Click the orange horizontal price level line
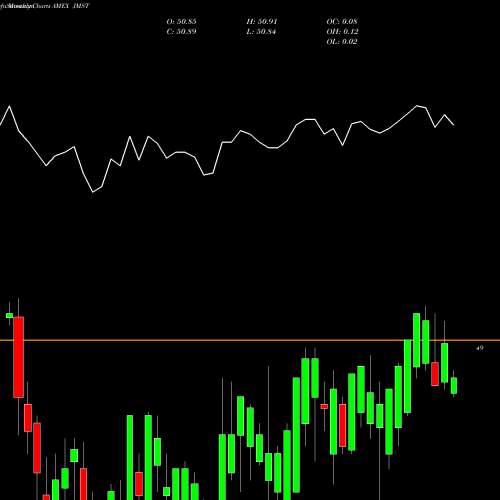500x500 pixels. (250, 340)
